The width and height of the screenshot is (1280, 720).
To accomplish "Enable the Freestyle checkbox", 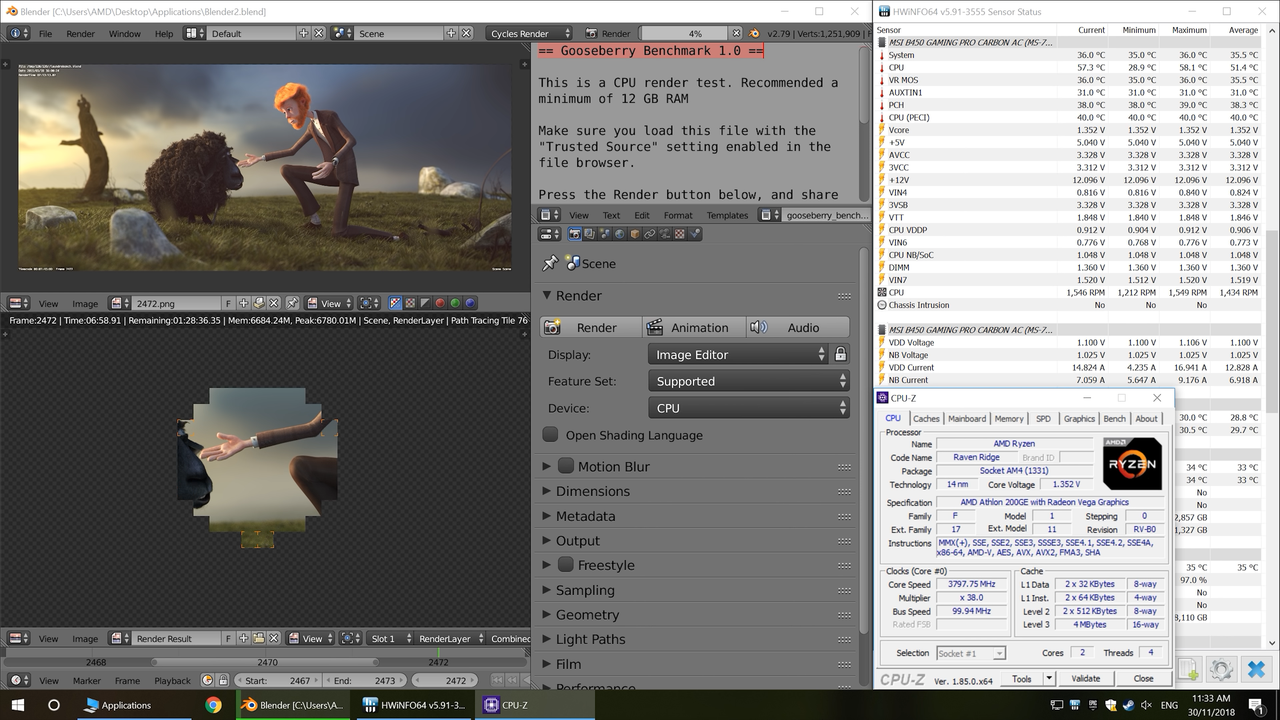I will click(x=566, y=565).
